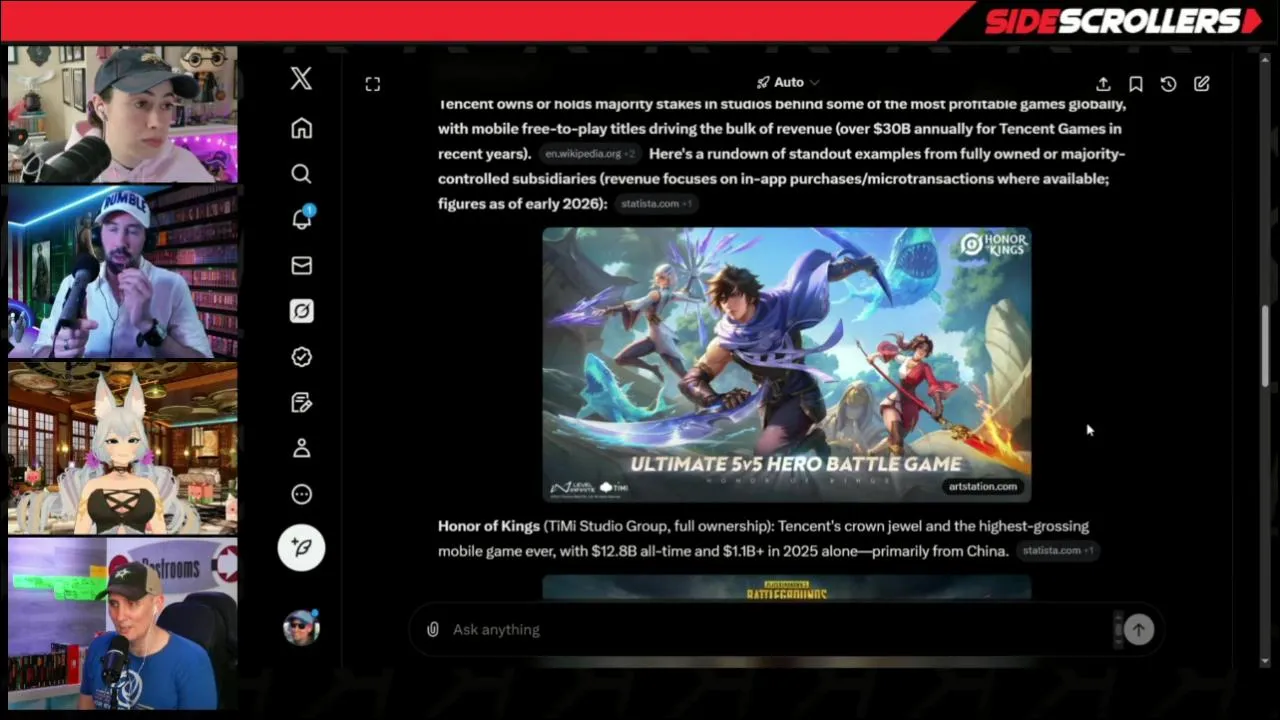Open Messages envelope icon
Image resolution: width=1280 pixels, height=720 pixels.
point(301,265)
